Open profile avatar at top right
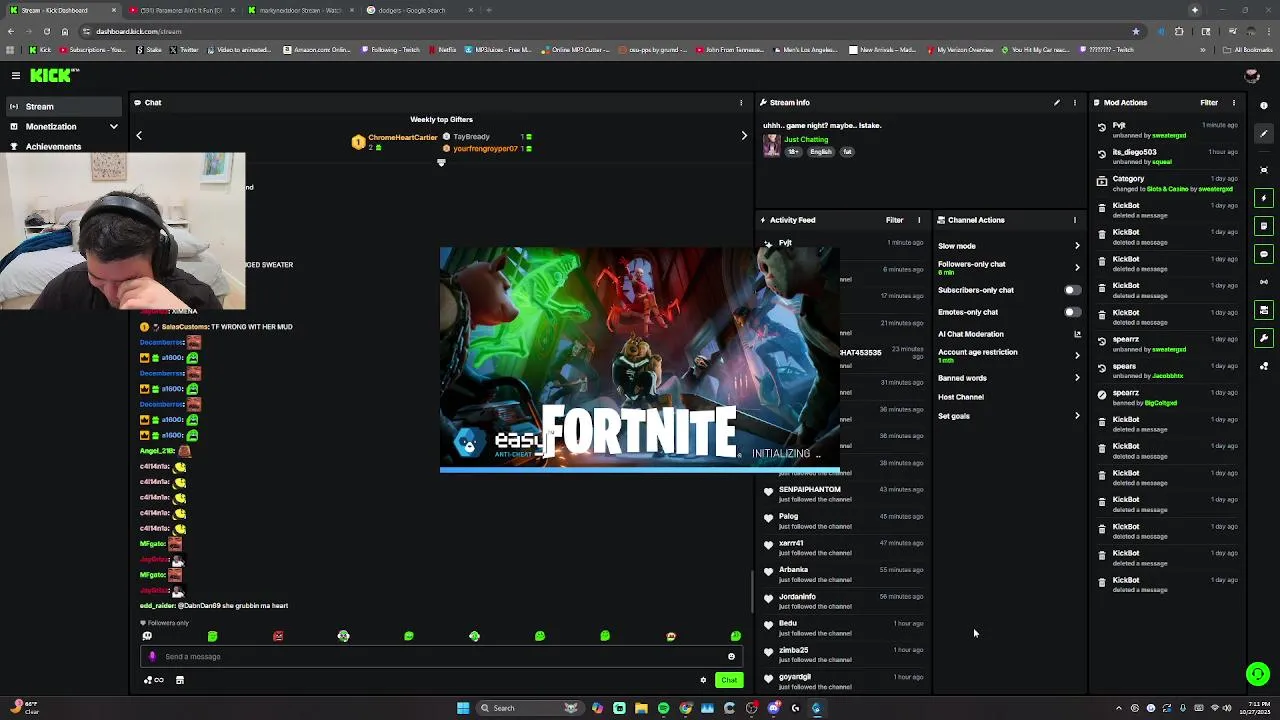This screenshot has width=1280, height=720. [1251, 76]
